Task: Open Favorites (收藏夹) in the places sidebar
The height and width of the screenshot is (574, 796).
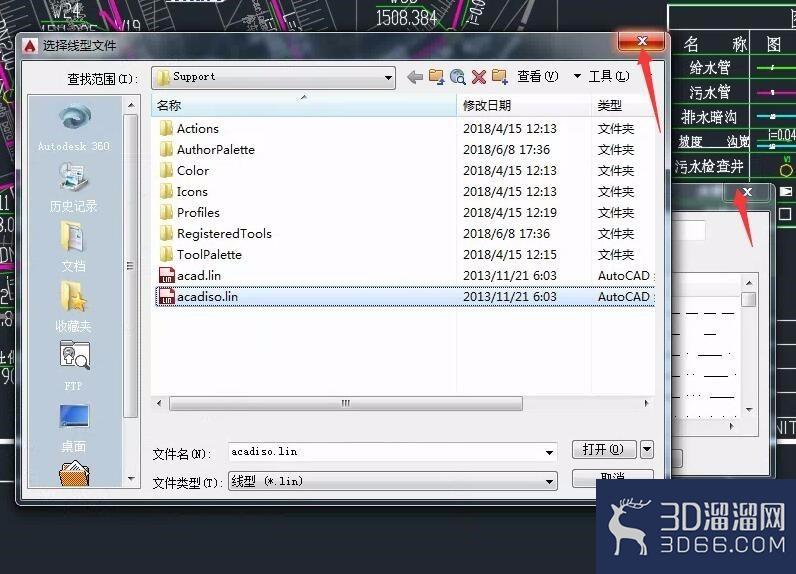Action: [x=74, y=307]
